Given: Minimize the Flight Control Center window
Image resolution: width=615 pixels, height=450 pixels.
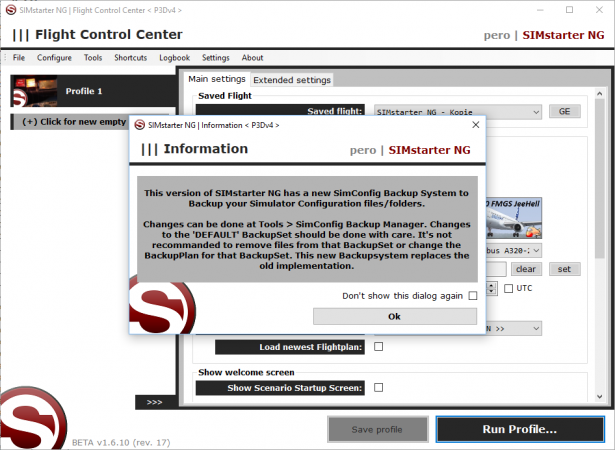Looking at the screenshot, I should pyautogui.click(x=540, y=10).
